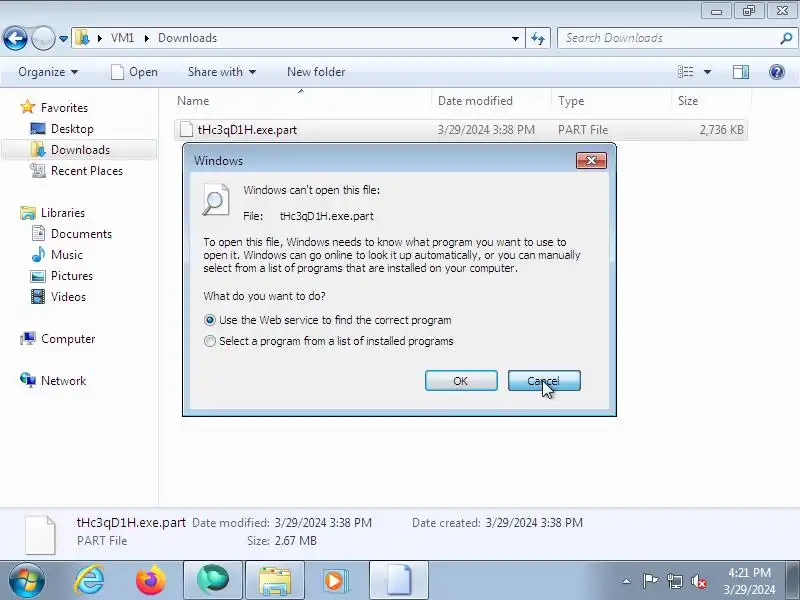Open Recent Places in Favorites

click(x=77, y=170)
